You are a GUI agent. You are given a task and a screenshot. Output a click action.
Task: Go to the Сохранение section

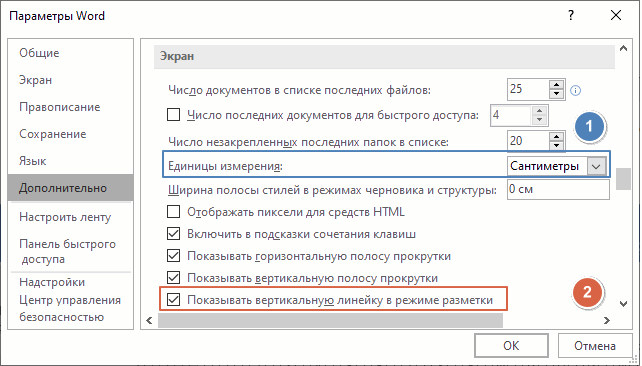(x=53, y=134)
